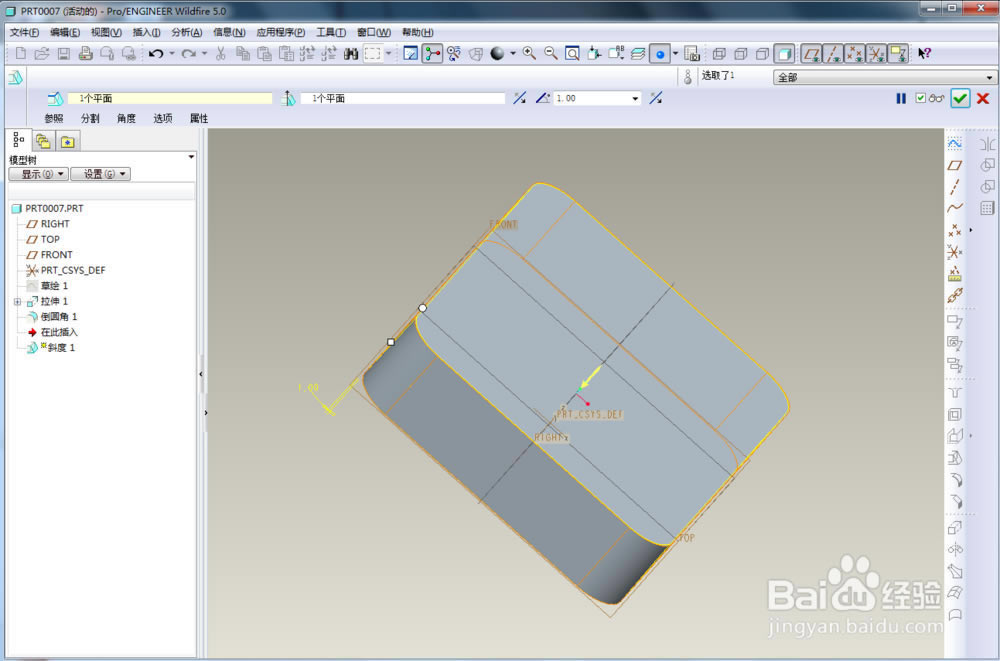Open the draft angle 1.00 dropdown
Viewport: 1000px width, 661px height.
(635, 98)
